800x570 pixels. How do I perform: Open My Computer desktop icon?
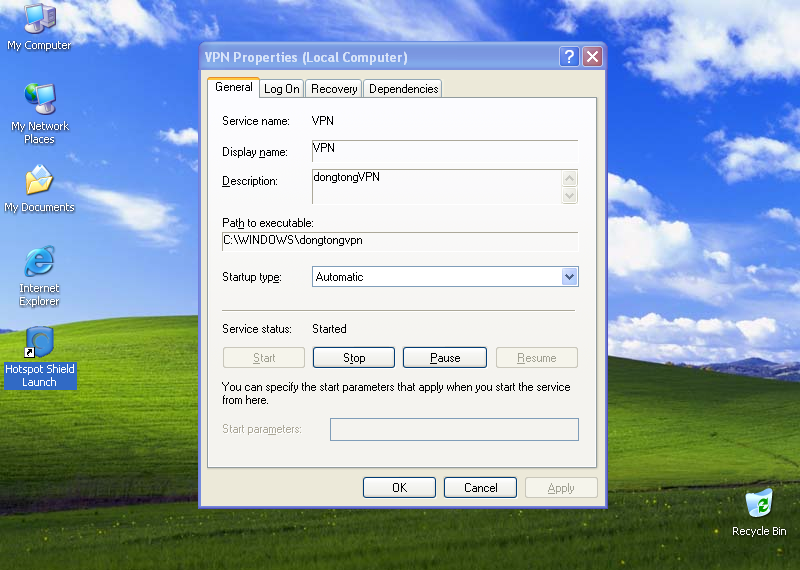click(39, 20)
